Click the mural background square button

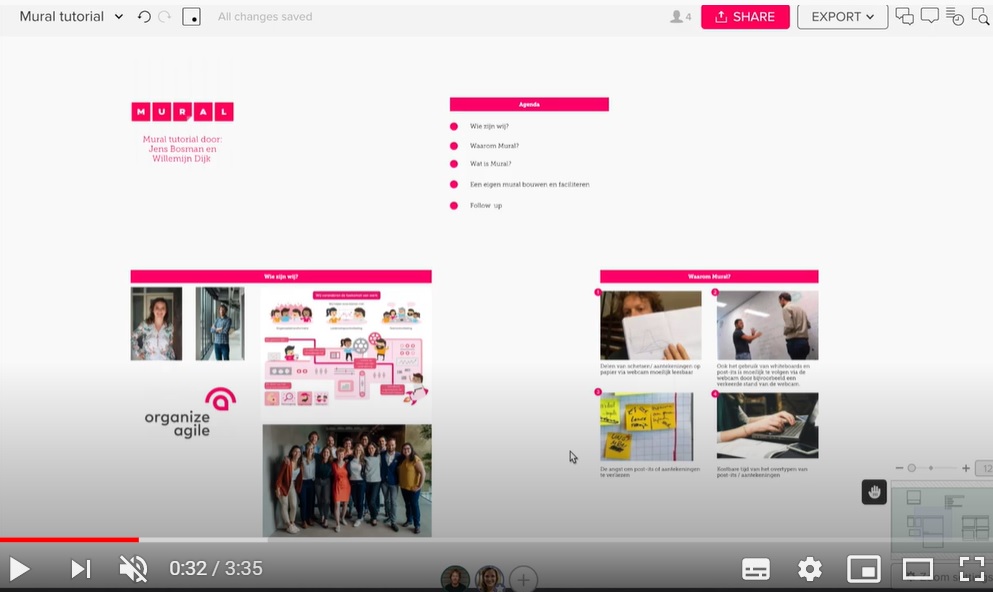191,17
